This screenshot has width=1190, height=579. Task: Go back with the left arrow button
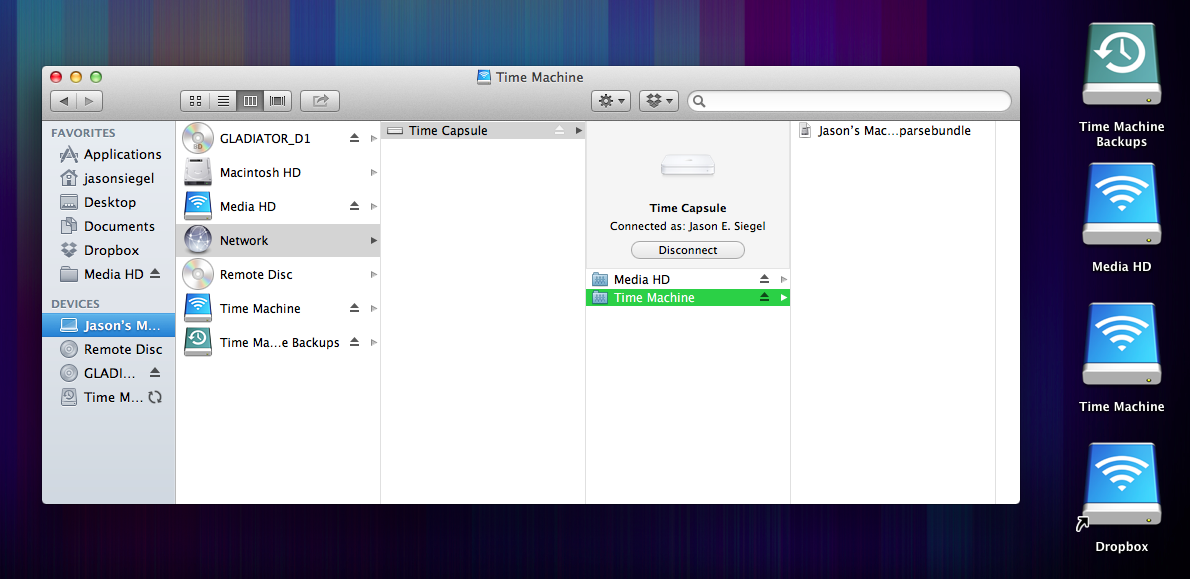pos(63,100)
